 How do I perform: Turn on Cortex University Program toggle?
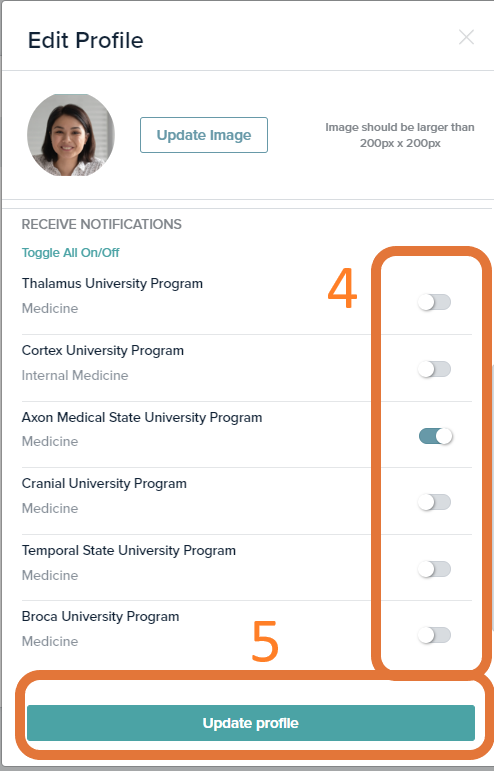(434, 369)
